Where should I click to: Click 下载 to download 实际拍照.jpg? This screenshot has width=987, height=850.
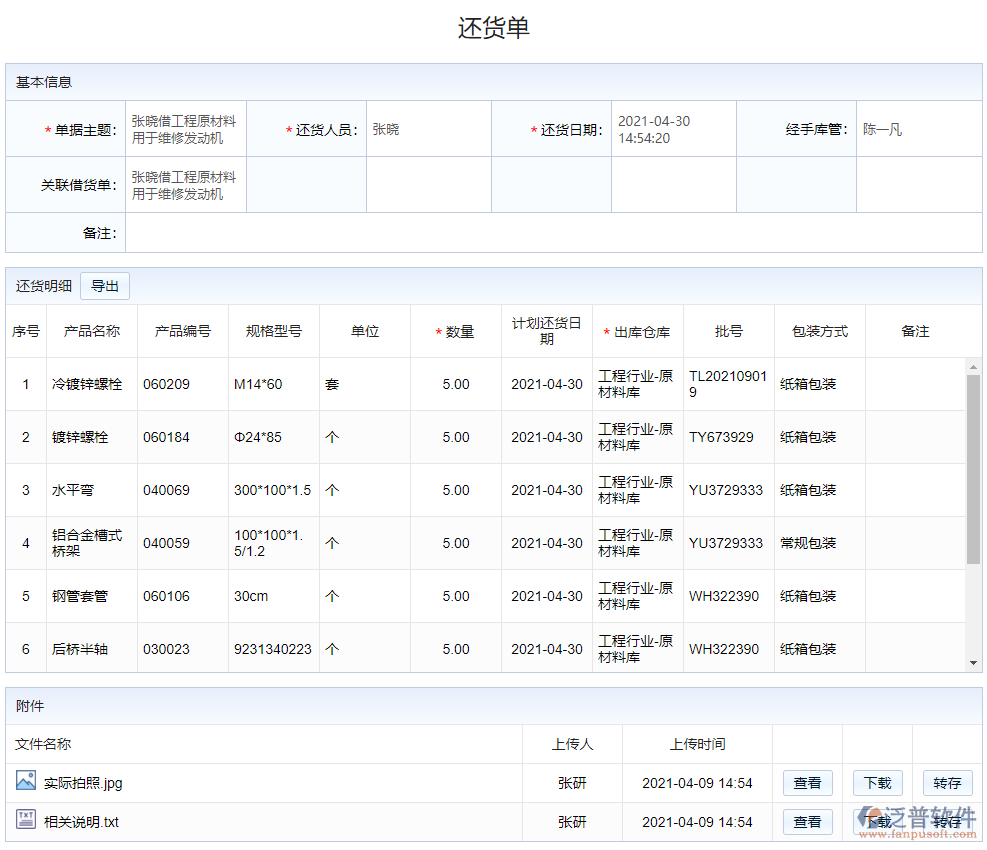[877, 783]
